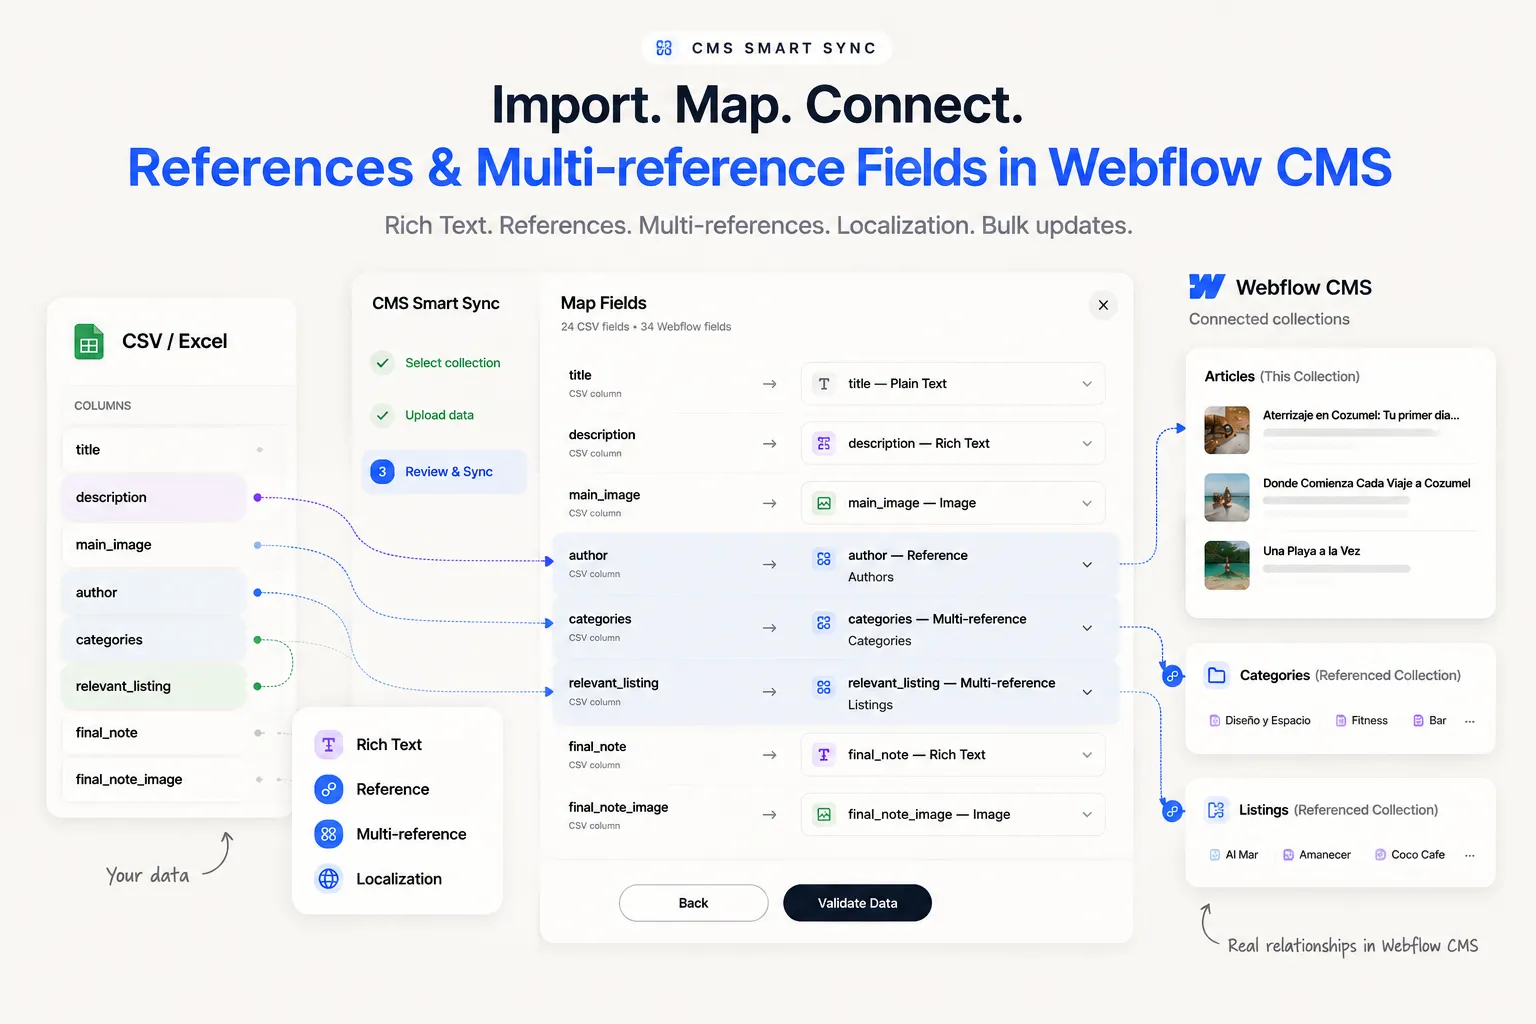Click the Webflow logo icon
Image resolution: width=1536 pixels, height=1024 pixels.
tap(1207, 287)
